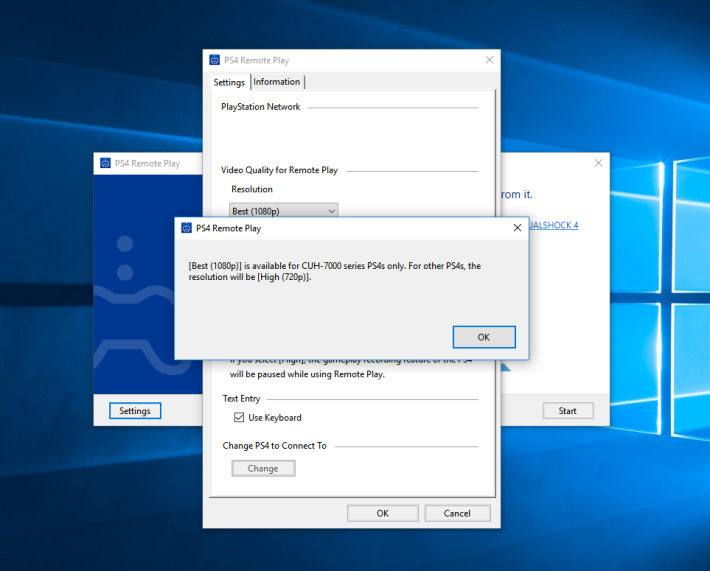Switch to the Information tab
The height and width of the screenshot is (571, 710).
pos(277,82)
